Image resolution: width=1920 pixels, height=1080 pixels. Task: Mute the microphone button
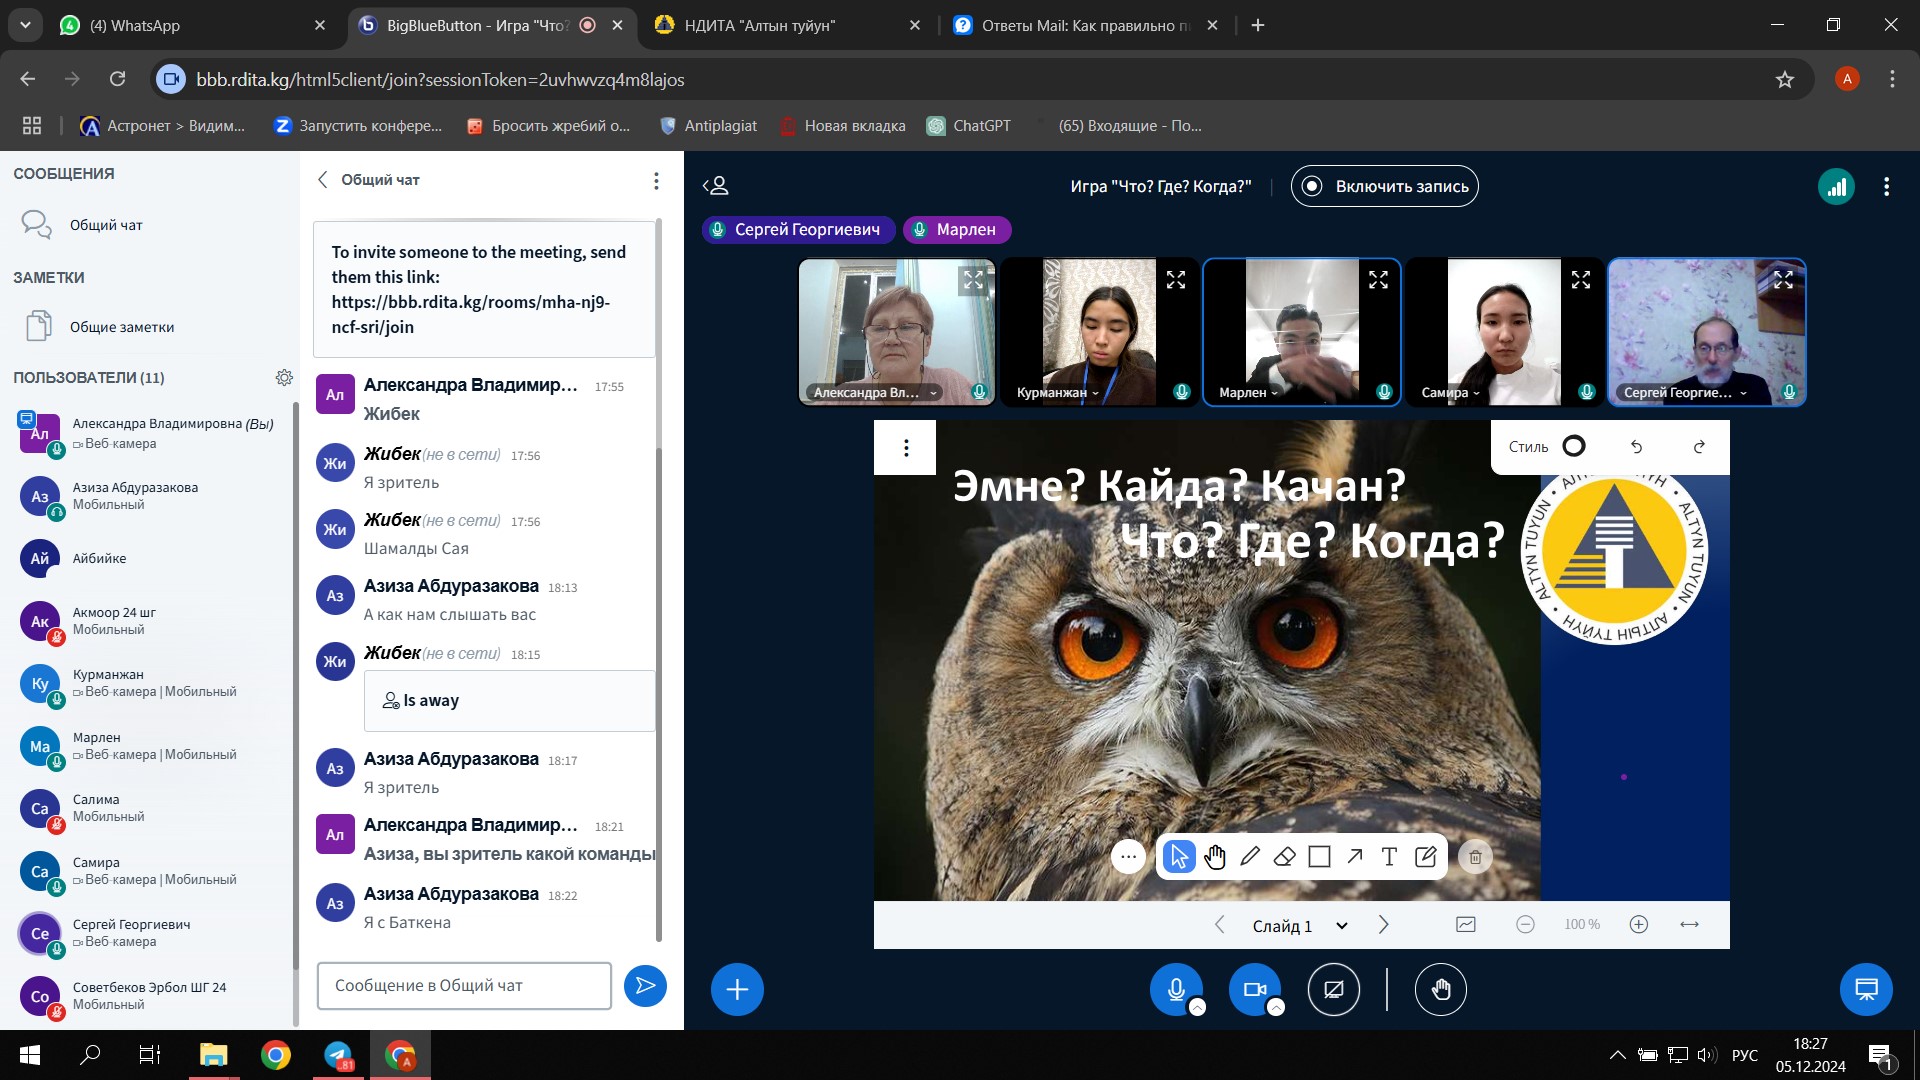tap(1176, 990)
